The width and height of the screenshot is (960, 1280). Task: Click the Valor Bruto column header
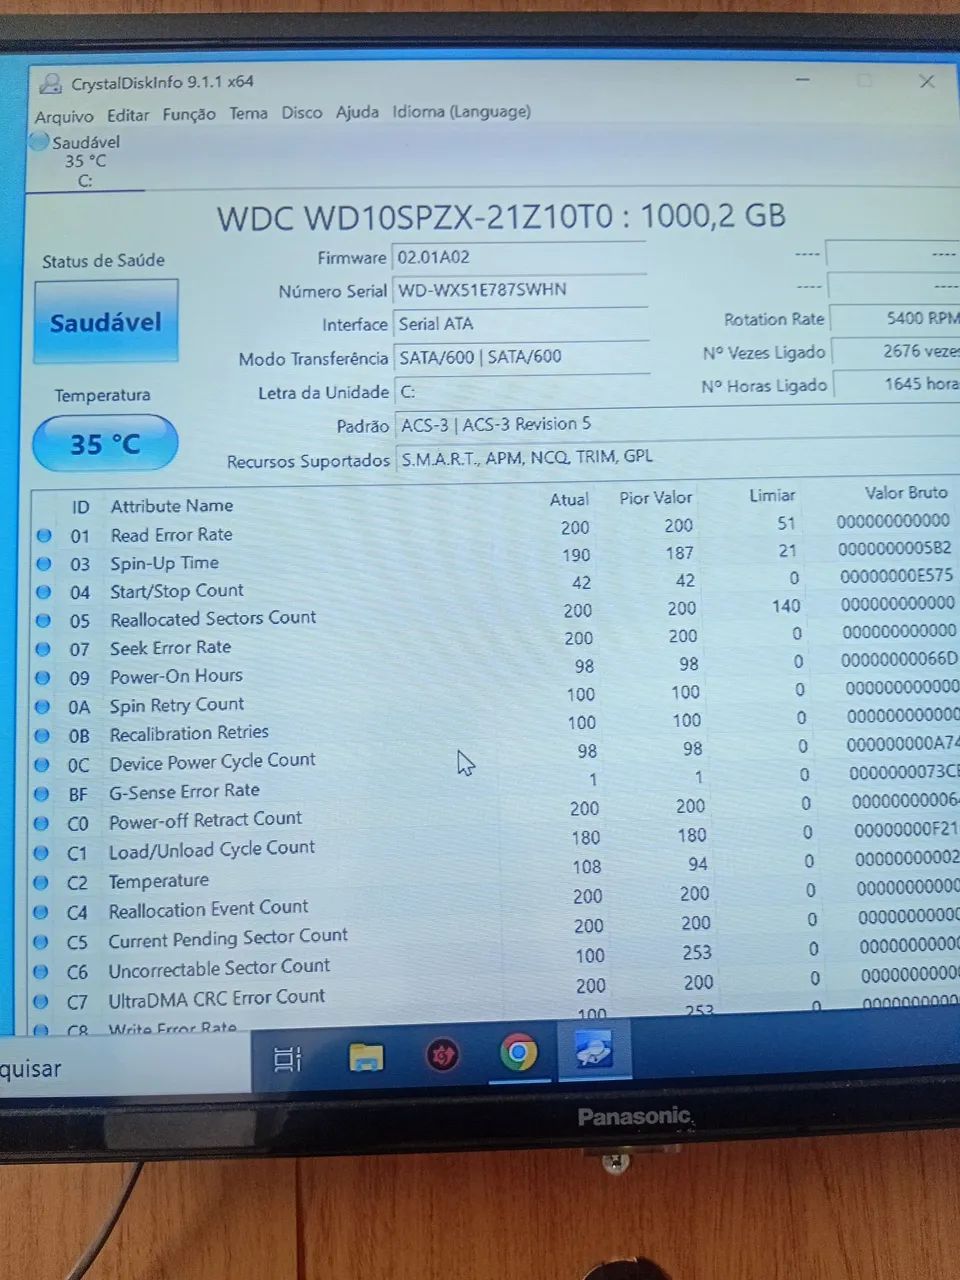(905, 492)
